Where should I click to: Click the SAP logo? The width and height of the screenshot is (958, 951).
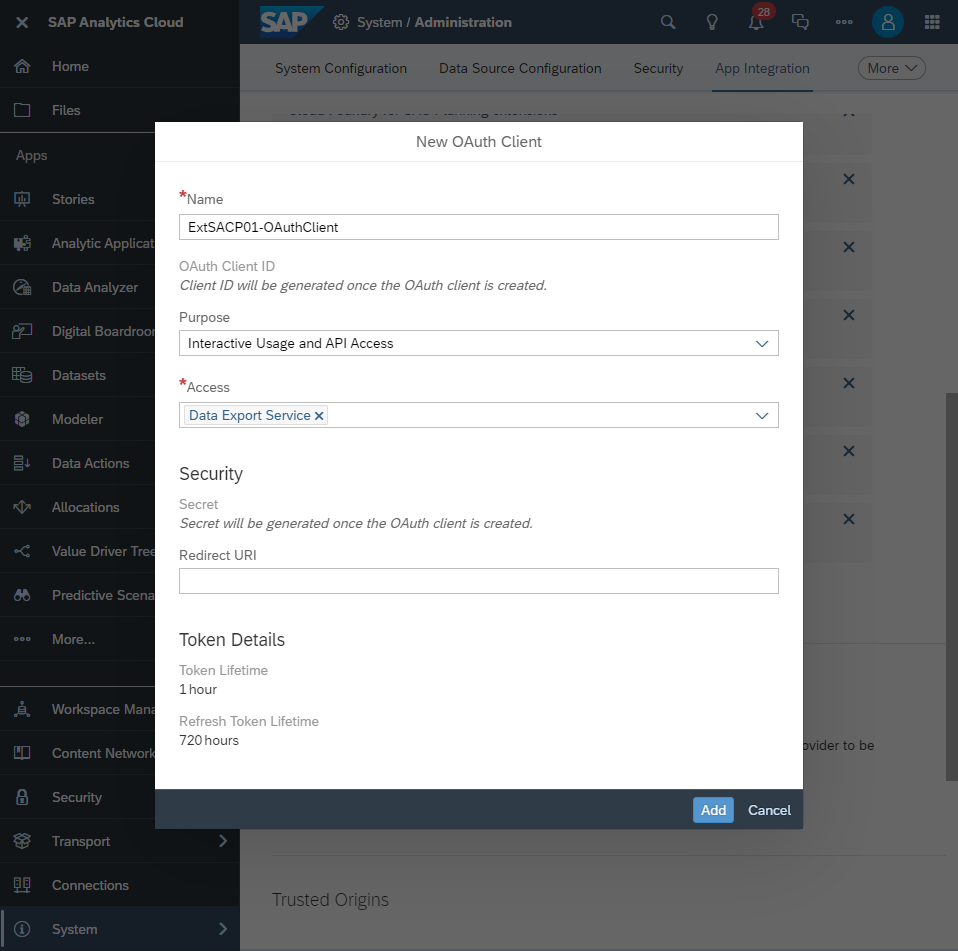click(x=291, y=22)
